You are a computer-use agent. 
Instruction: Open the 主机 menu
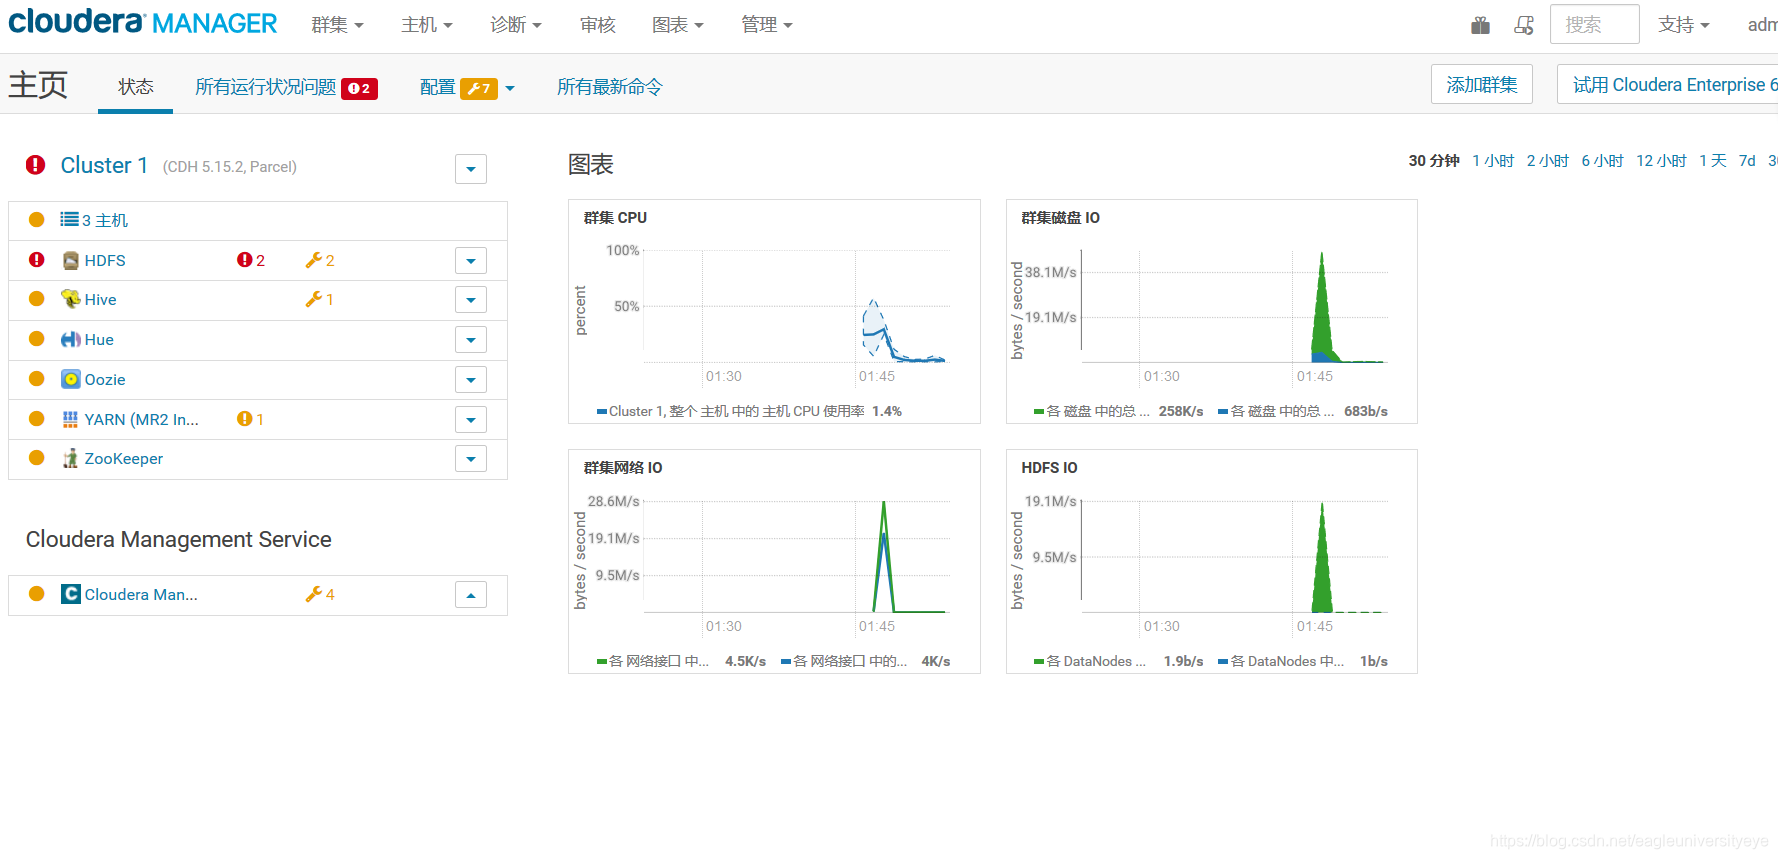tap(427, 25)
